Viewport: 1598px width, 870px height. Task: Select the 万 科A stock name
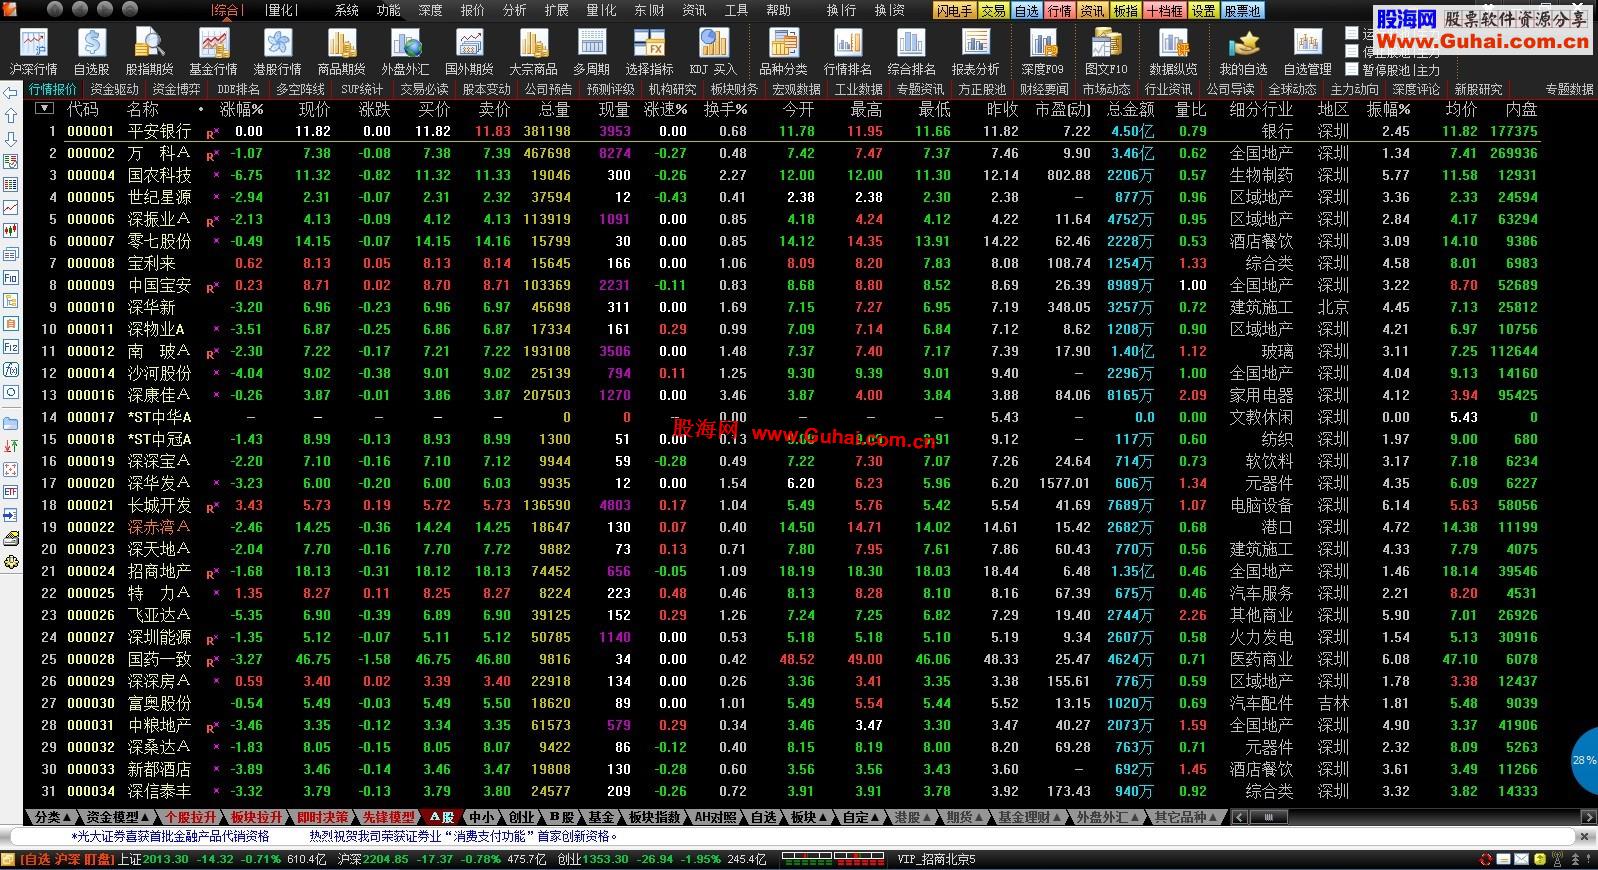[x=159, y=153]
